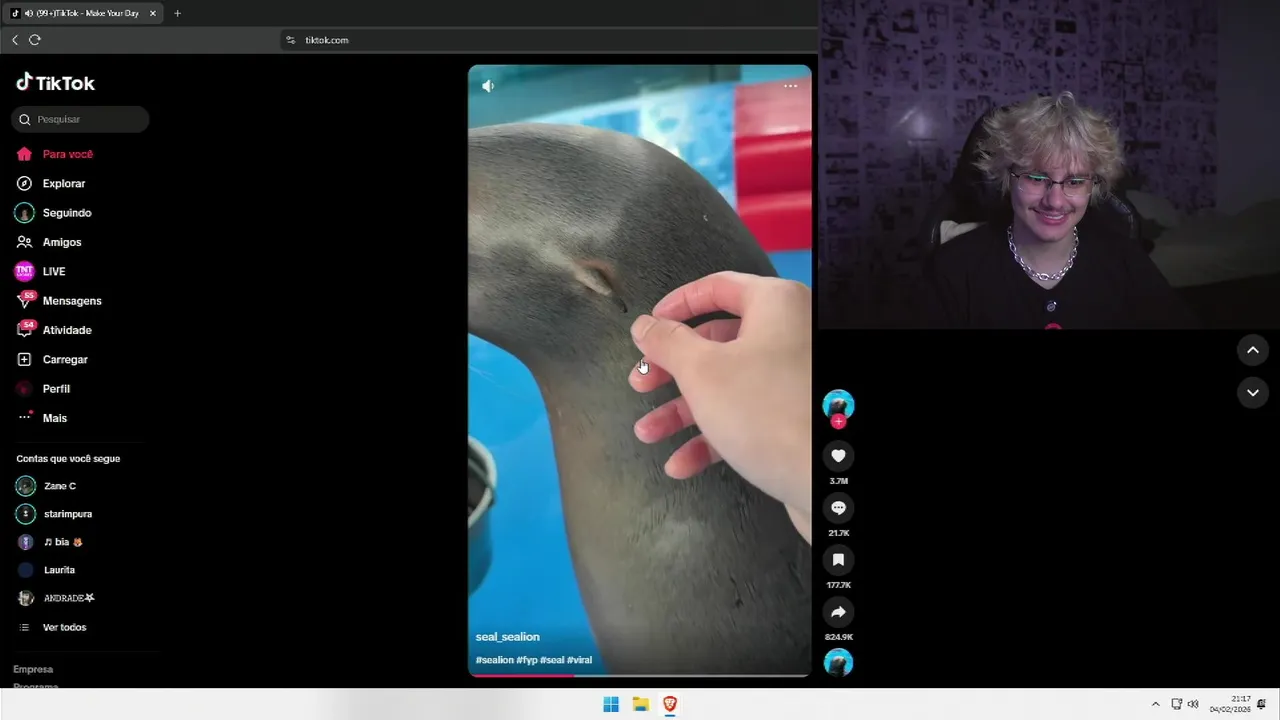The image size is (1280, 720).
Task: Reload the page with refresh icon
Action: (35, 40)
